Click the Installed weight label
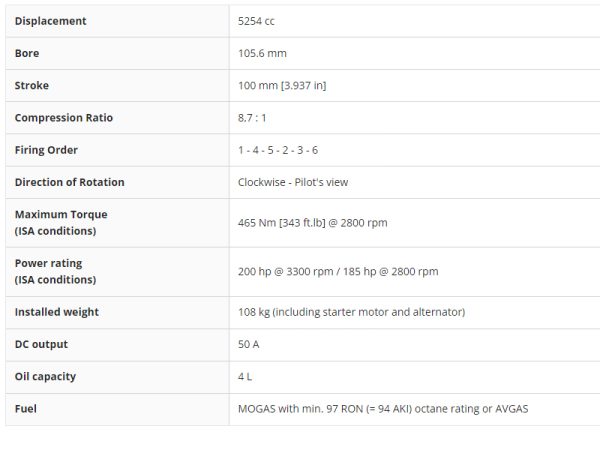The width and height of the screenshot is (600, 465). pos(56,312)
